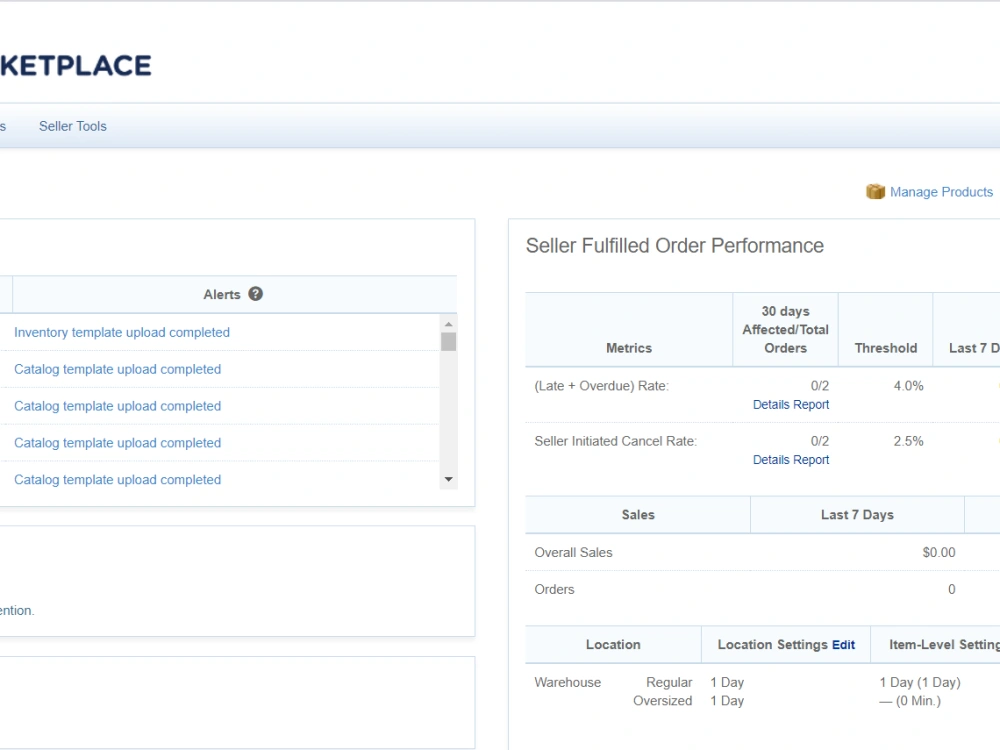Open the Seller Tools menu
The height and width of the screenshot is (750, 1000).
coord(73,126)
